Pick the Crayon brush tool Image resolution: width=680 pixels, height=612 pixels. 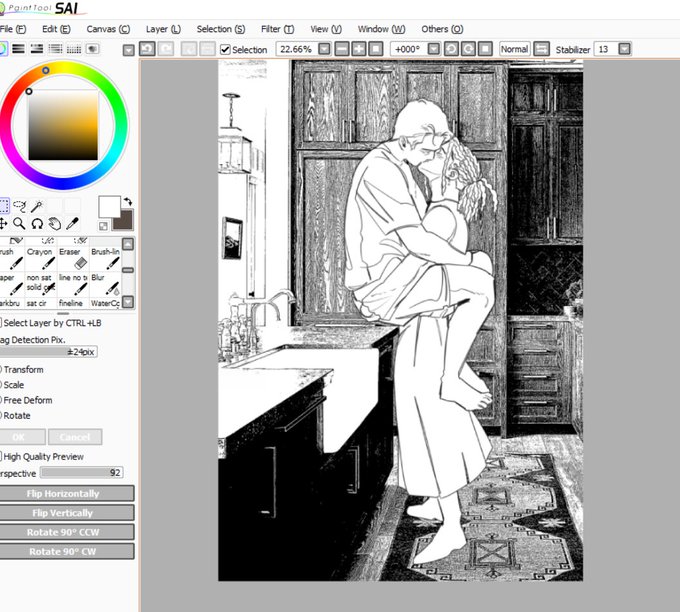click(41, 258)
